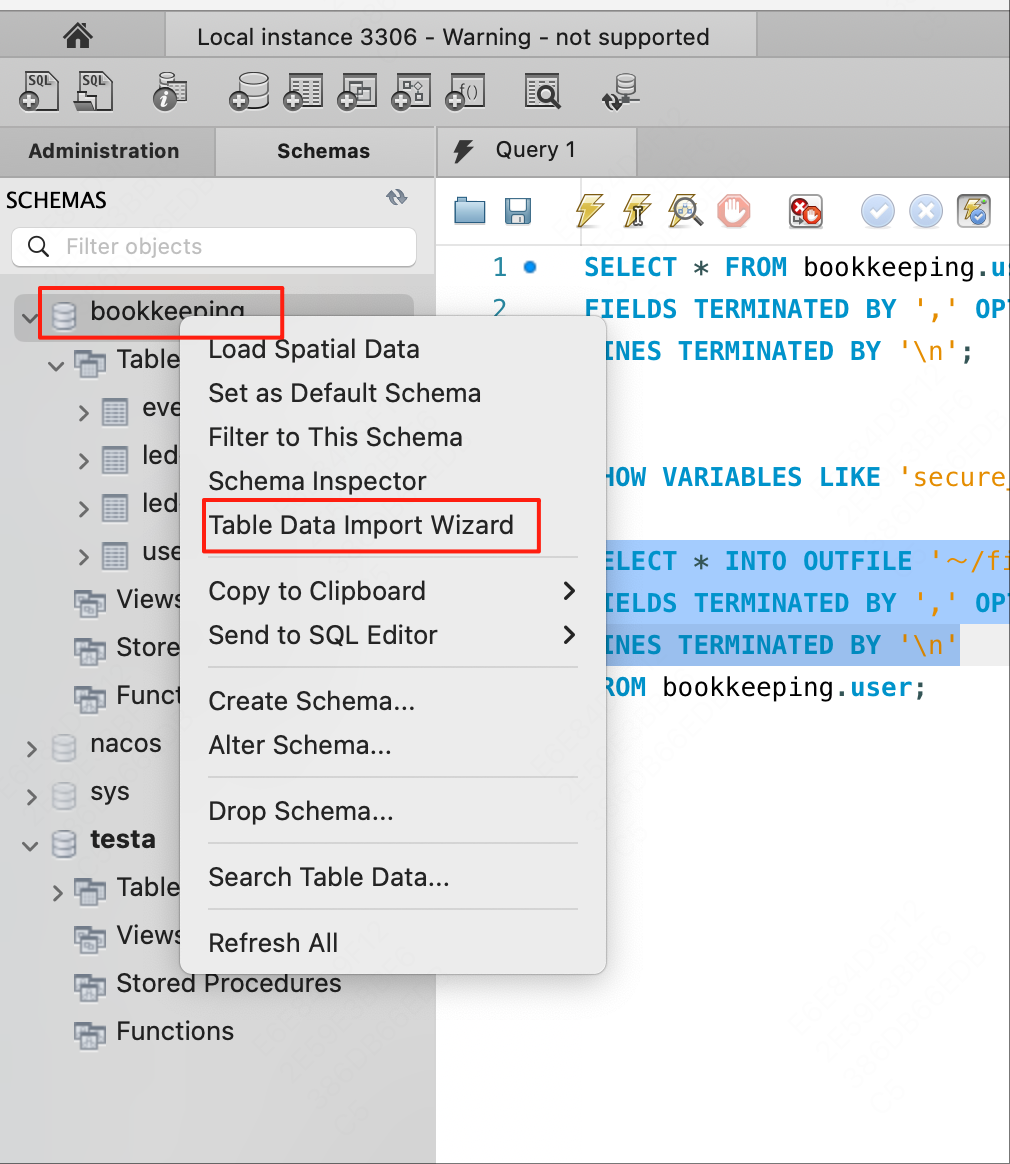Viewport: 1010px width, 1164px height.
Task: Open the execution plan explain tool
Action: coord(684,211)
